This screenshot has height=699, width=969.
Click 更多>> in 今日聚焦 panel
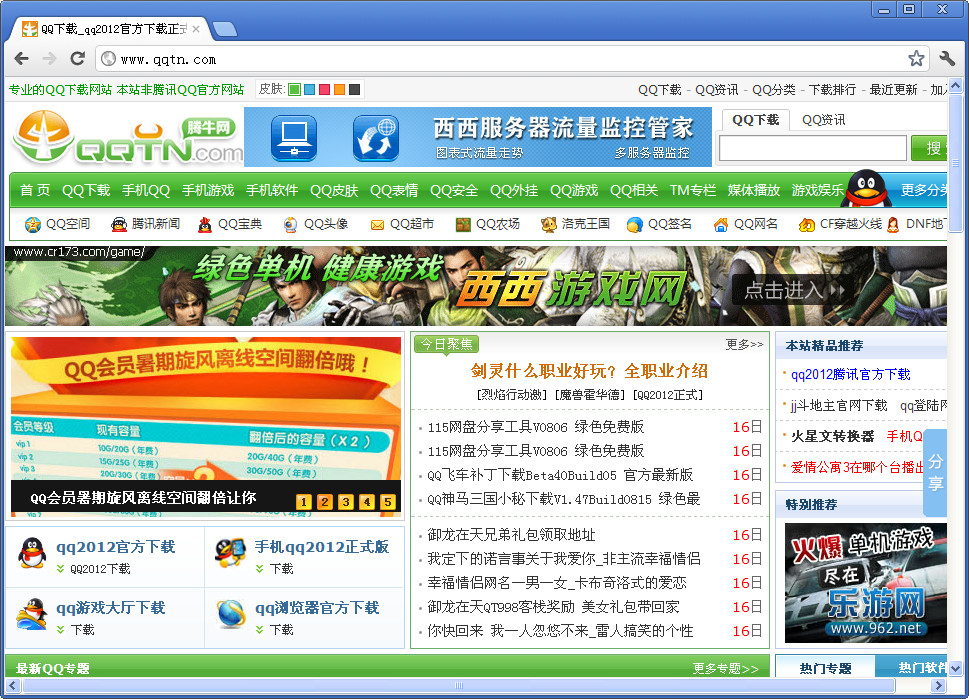point(745,344)
